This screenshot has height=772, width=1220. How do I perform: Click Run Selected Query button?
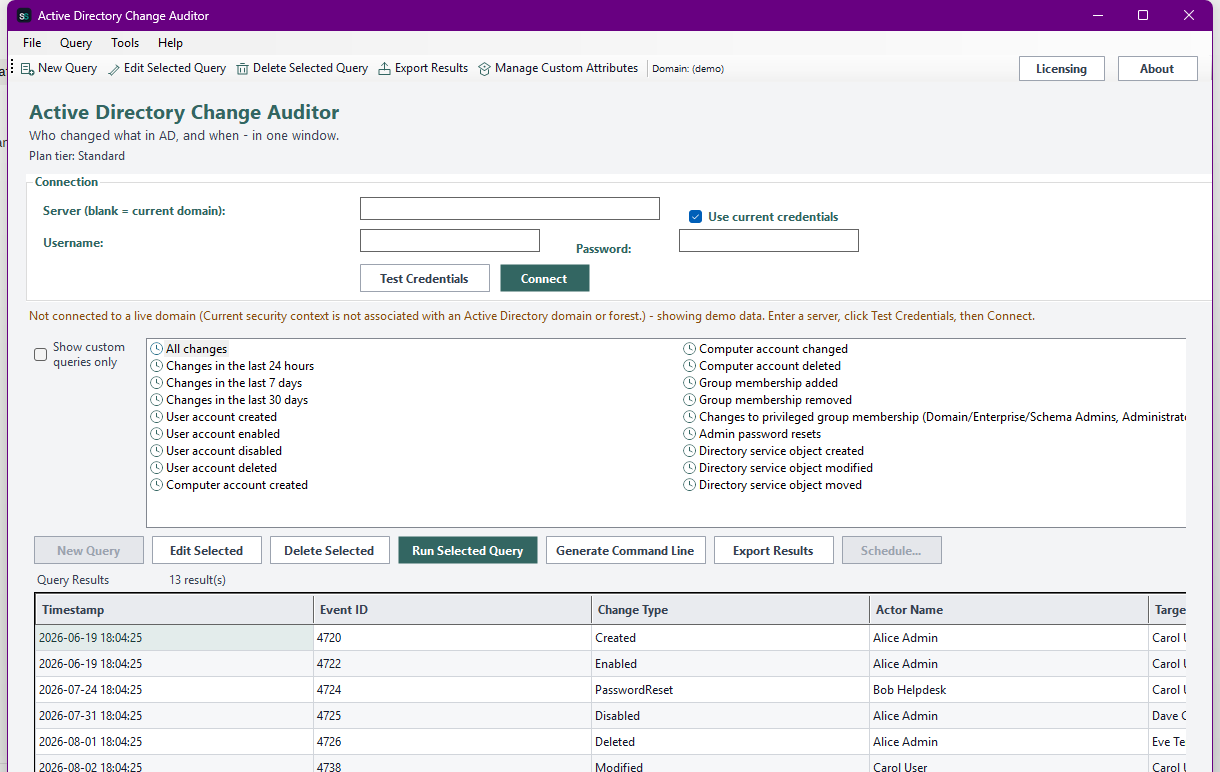pyautogui.click(x=467, y=550)
